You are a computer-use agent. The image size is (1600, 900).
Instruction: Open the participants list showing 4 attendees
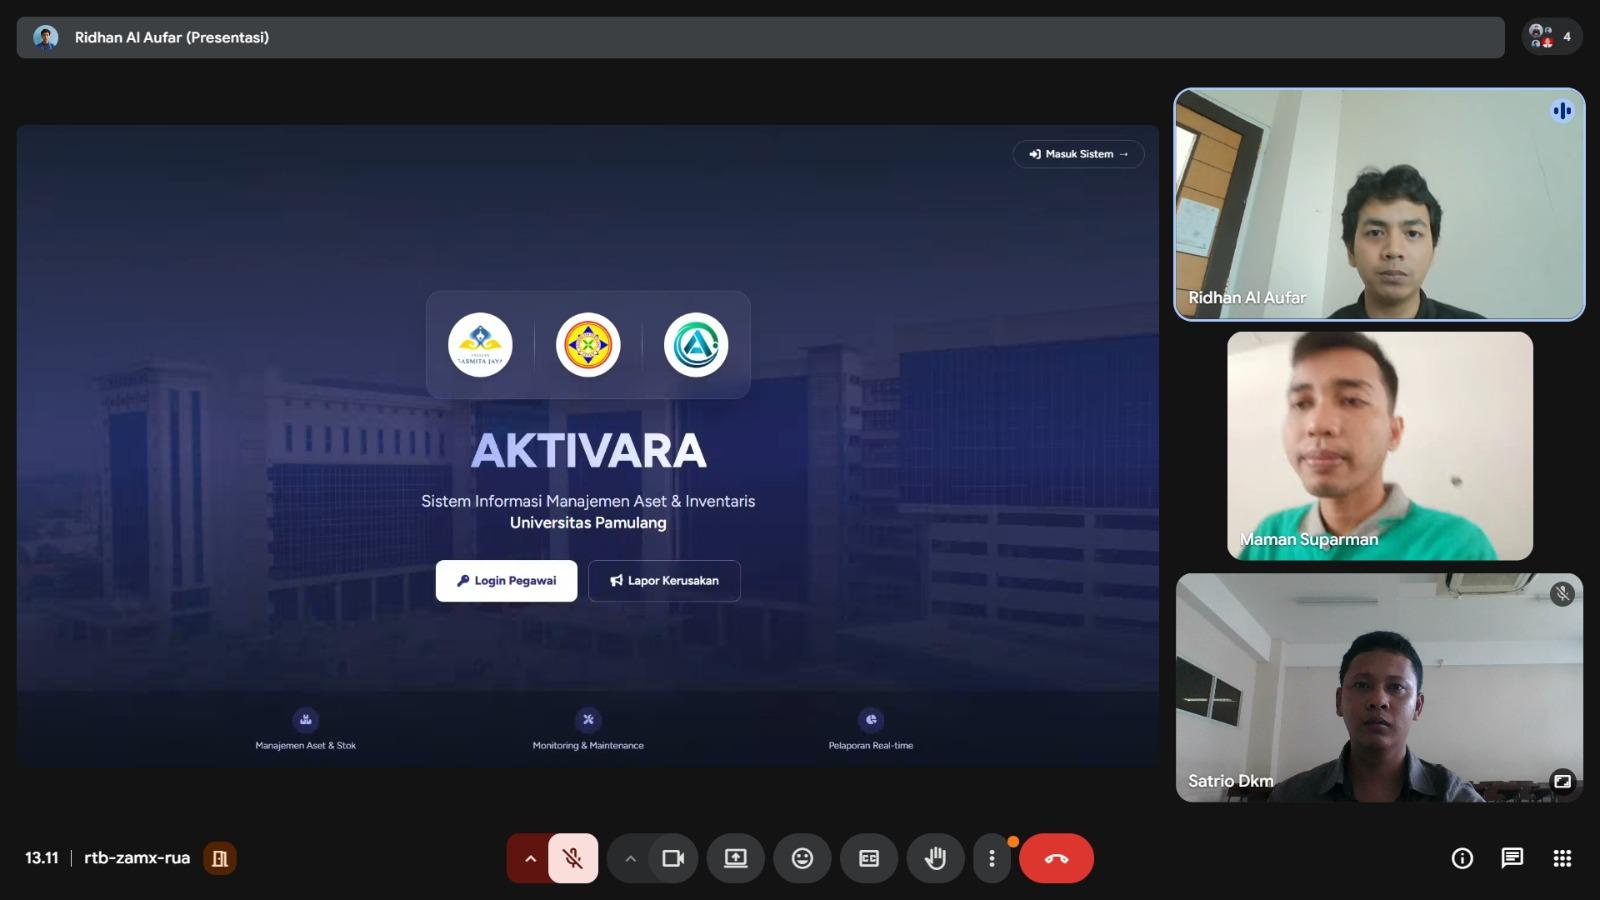pos(1551,37)
